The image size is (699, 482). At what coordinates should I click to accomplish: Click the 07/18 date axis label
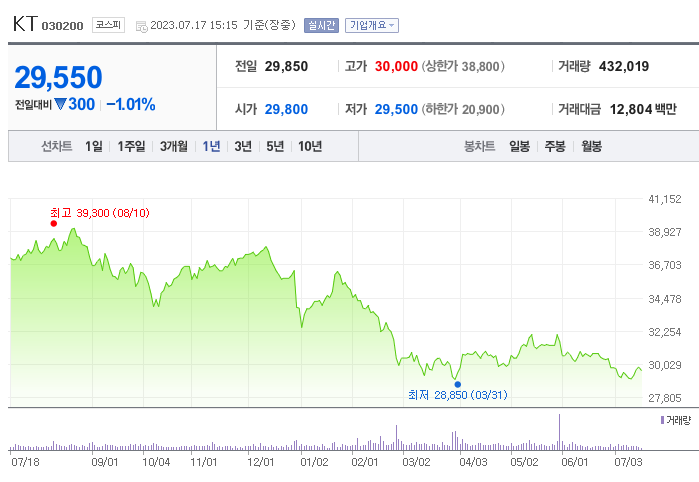tap(25, 461)
